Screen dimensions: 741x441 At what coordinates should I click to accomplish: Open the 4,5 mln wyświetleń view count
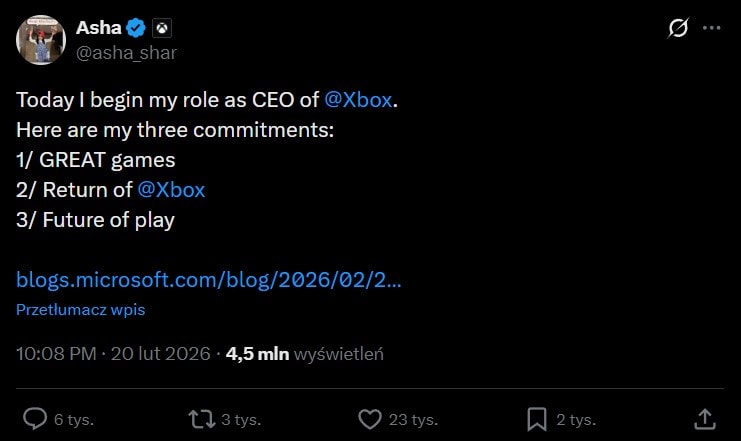305,354
